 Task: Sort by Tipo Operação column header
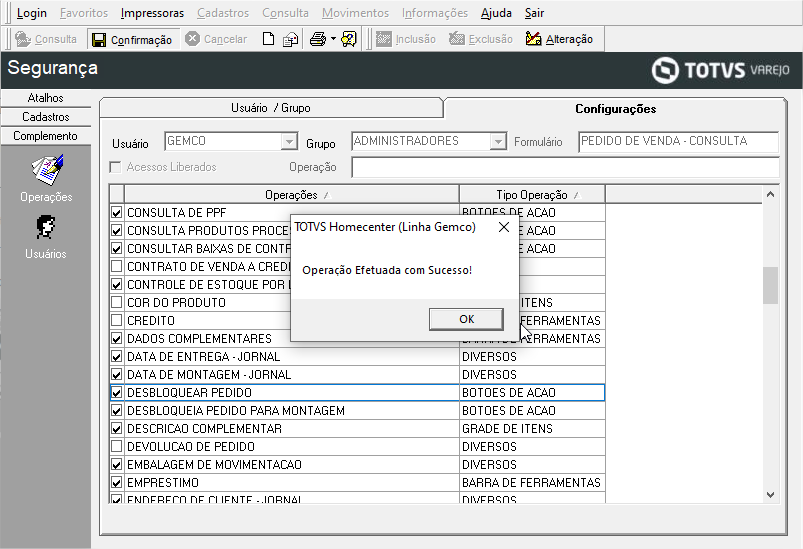(x=532, y=195)
